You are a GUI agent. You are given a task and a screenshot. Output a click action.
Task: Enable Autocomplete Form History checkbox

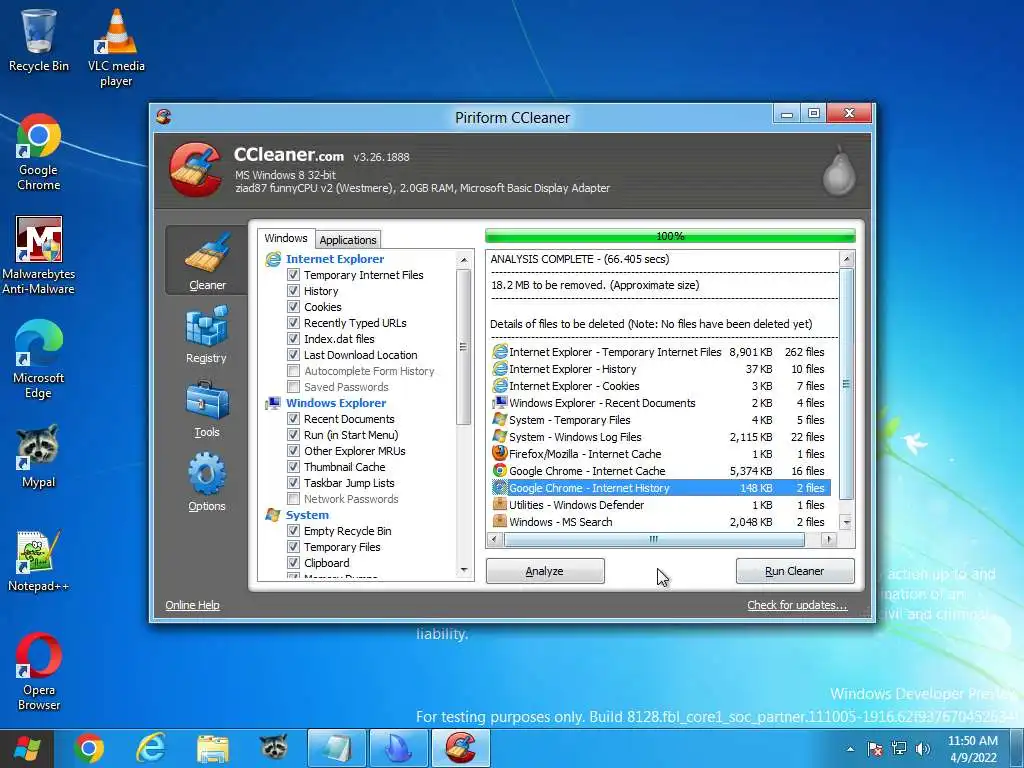pyautogui.click(x=294, y=371)
